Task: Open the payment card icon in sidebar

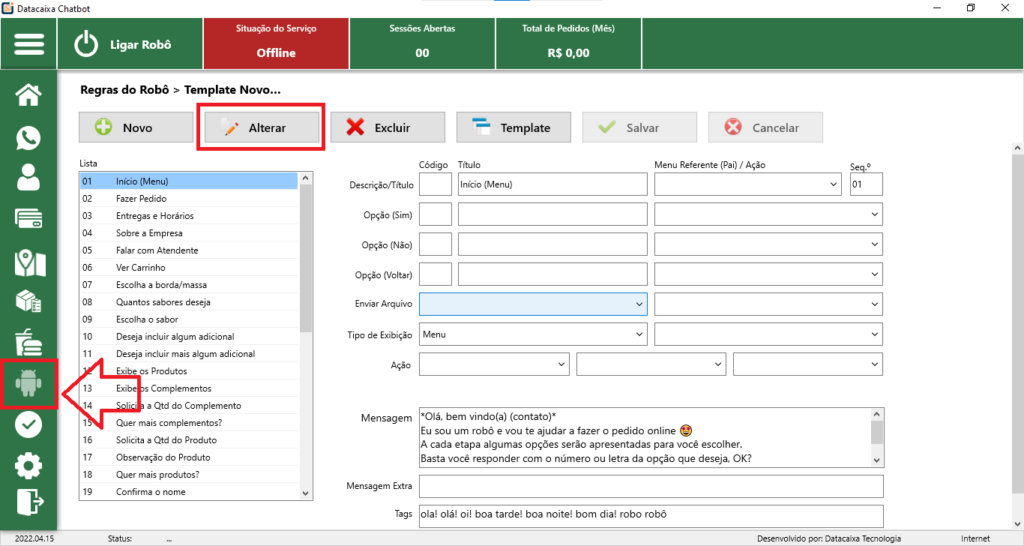Action: click(x=29, y=219)
